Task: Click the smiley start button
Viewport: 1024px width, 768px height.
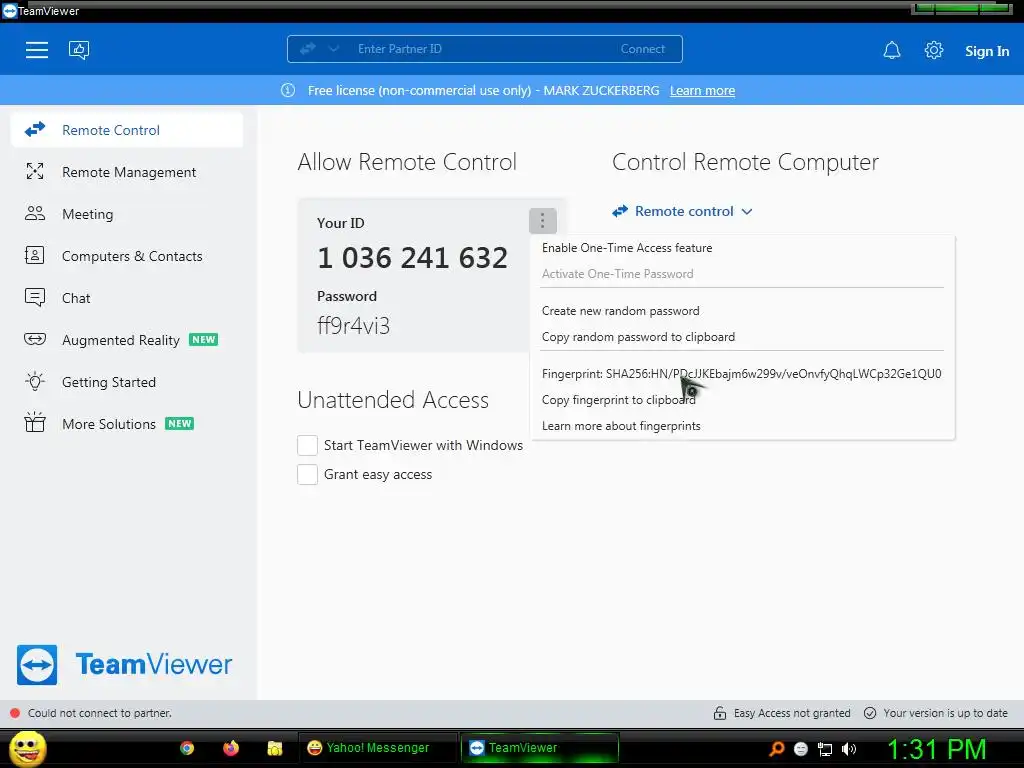Action: tap(28, 748)
